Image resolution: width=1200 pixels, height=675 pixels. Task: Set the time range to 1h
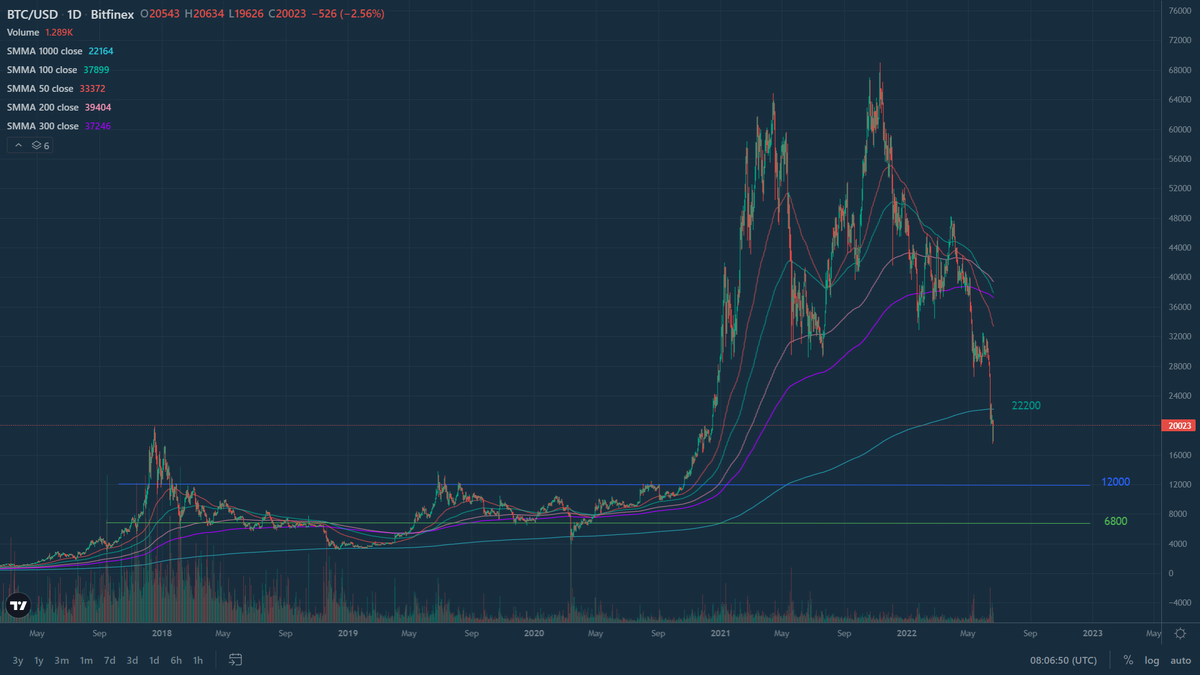click(x=198, y=661)
